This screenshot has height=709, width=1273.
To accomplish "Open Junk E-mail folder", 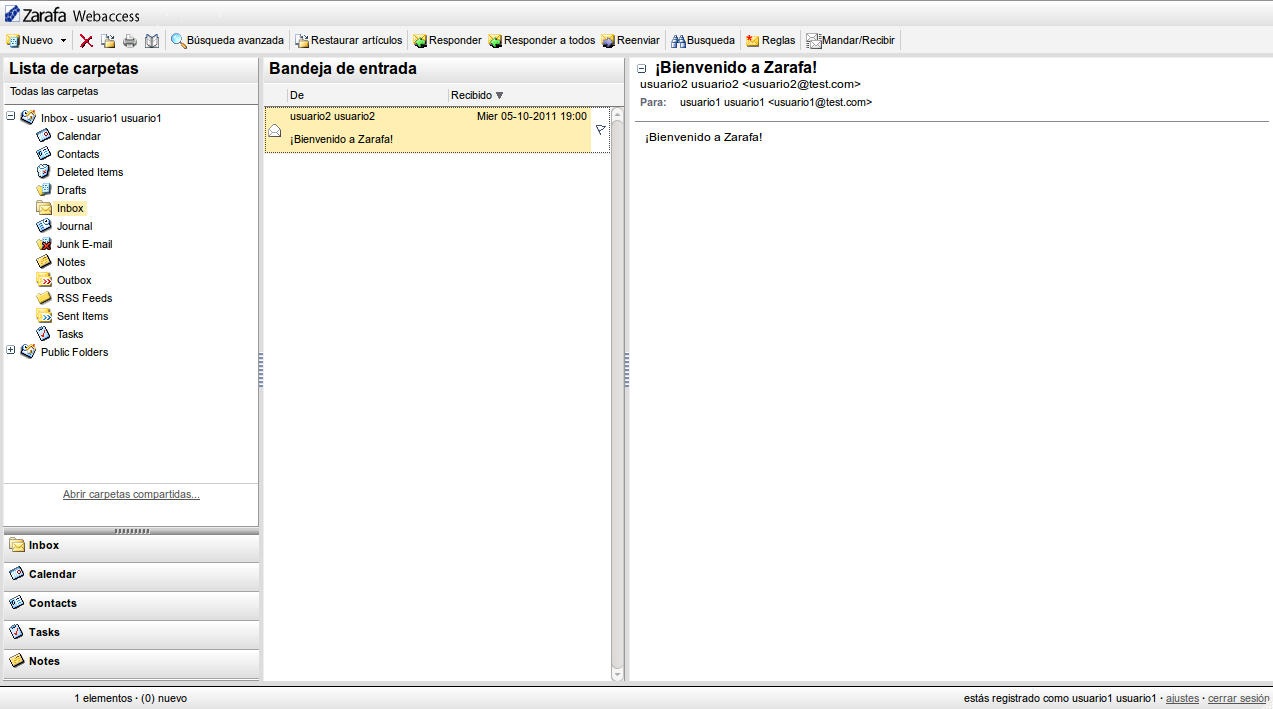I will [x=84, y=244].
